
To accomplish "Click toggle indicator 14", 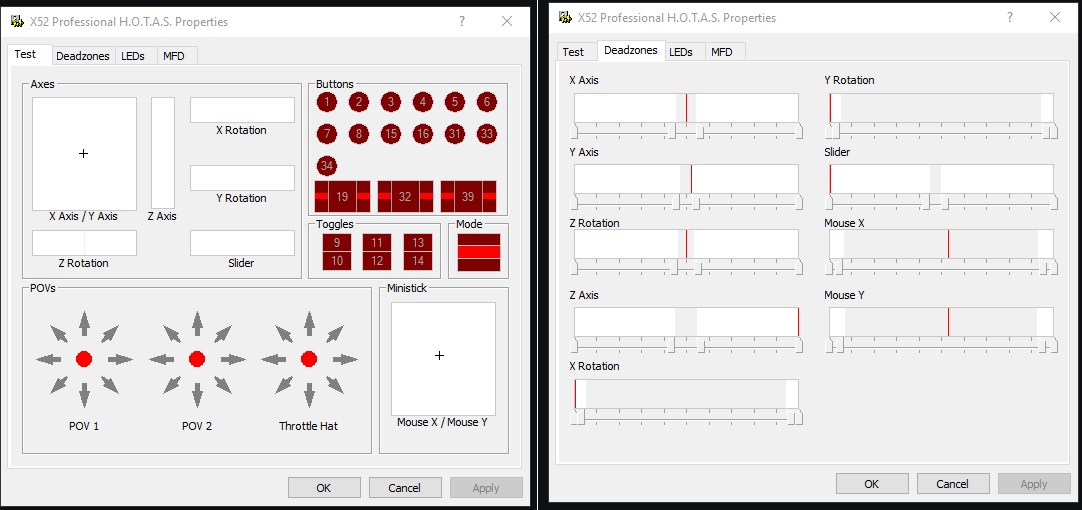I will click(x=418, y=261).
